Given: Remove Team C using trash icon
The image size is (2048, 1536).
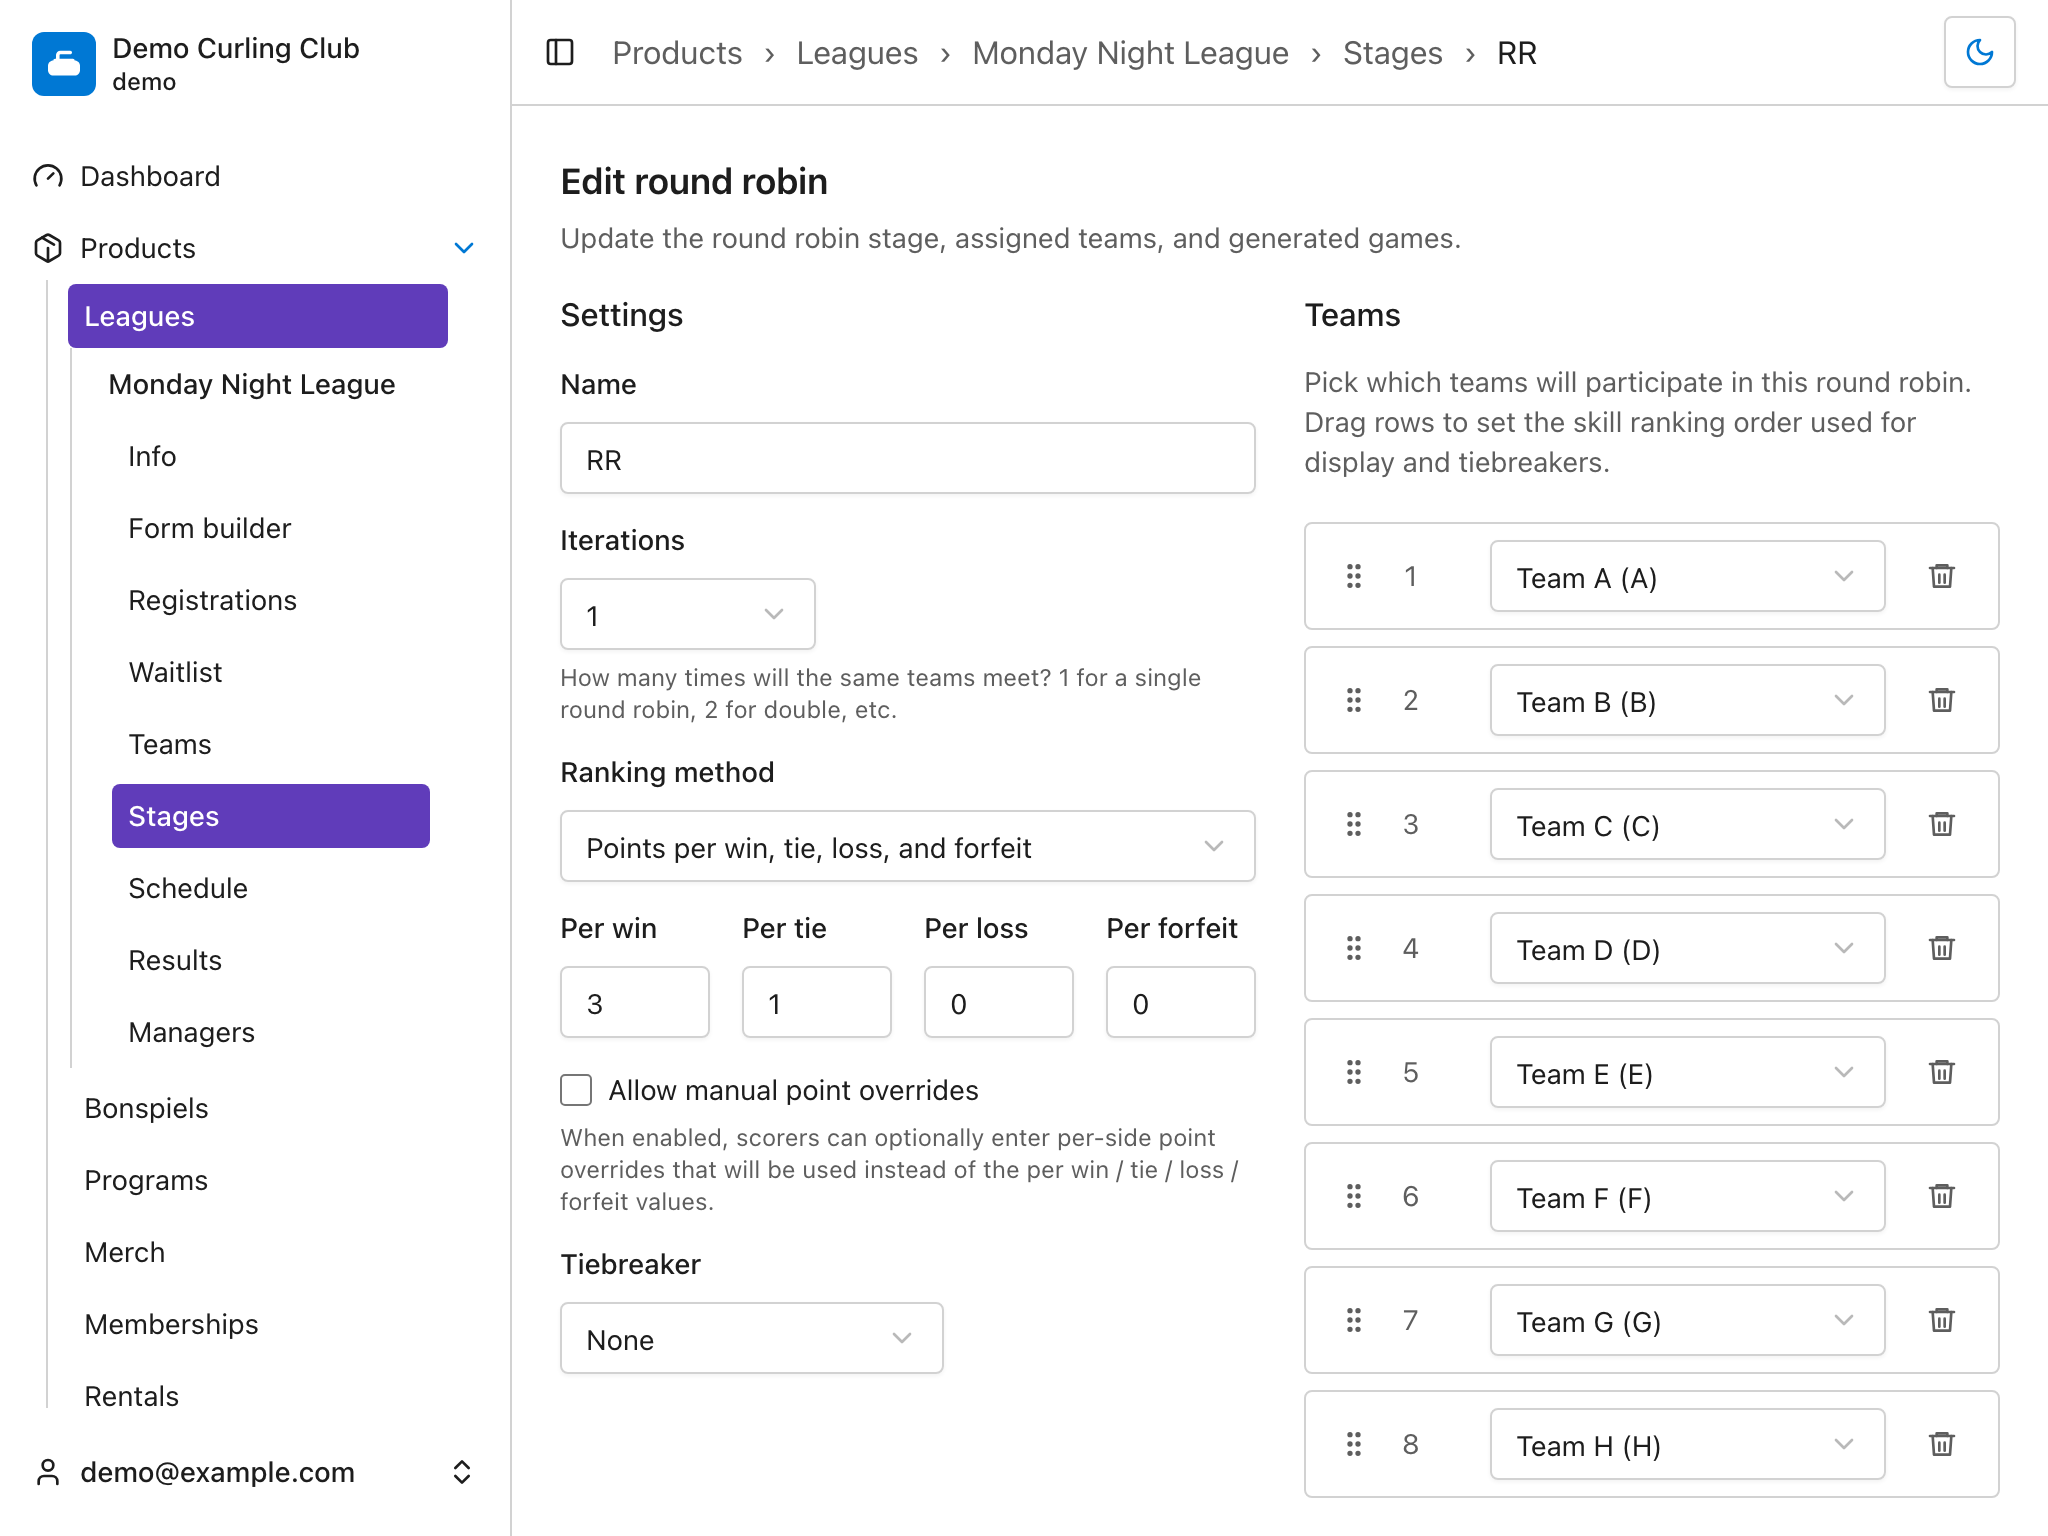Looking at the screenshot, I should point(1941,824).
